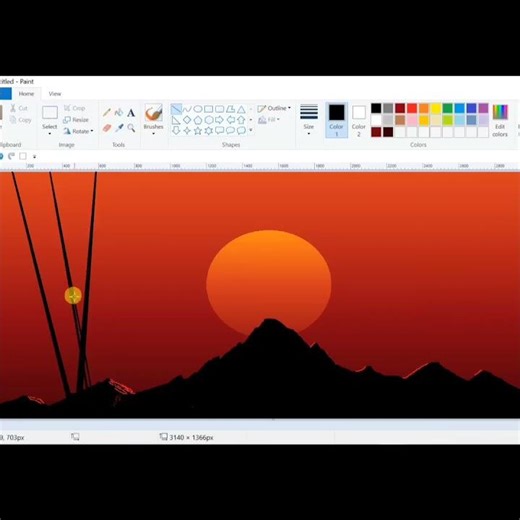The image size is (520, 520).
Task: Select the Text tool
Action: pyautogui.click(x=131, y=113)
